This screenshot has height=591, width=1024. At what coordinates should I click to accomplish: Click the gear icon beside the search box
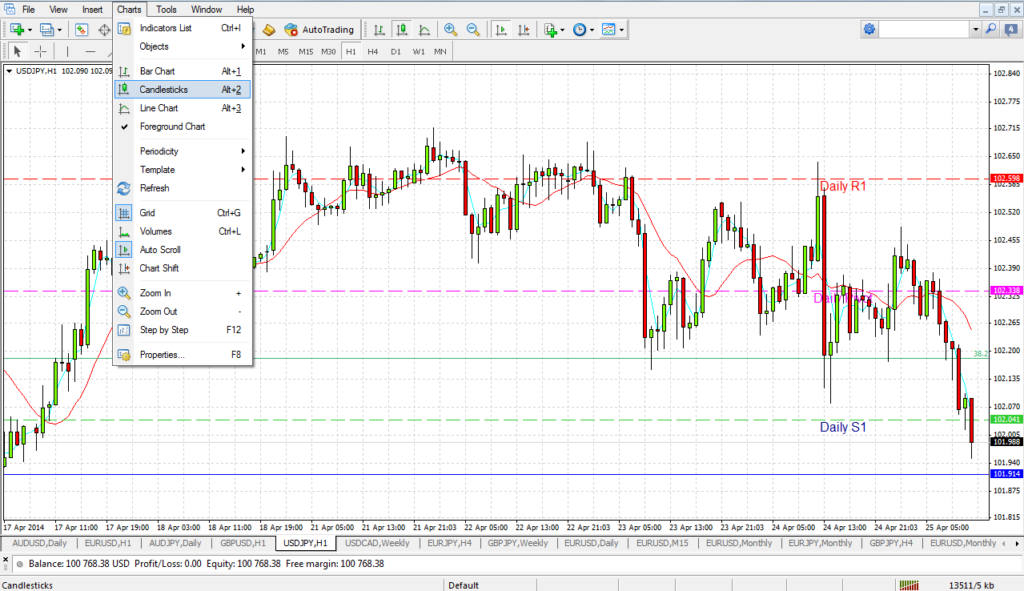point(869,29)
